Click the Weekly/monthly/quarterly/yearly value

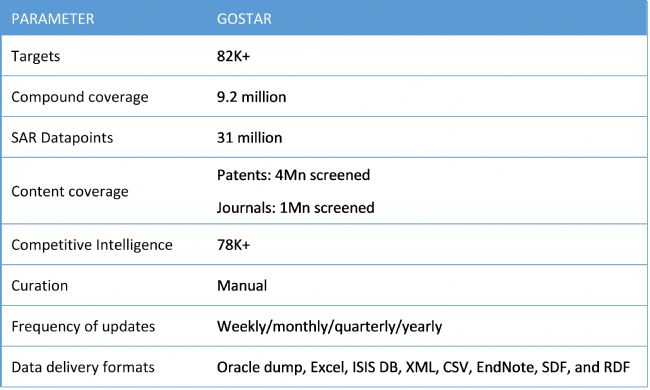point(330,327)
